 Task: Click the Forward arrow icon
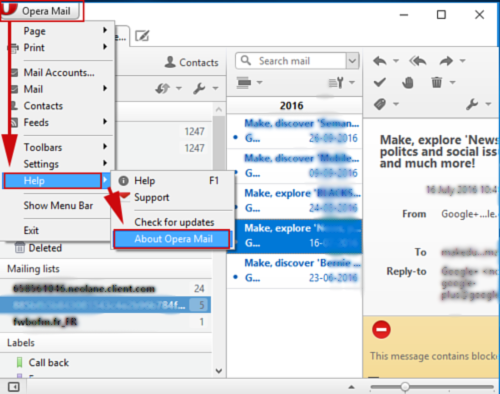[446, 61]
